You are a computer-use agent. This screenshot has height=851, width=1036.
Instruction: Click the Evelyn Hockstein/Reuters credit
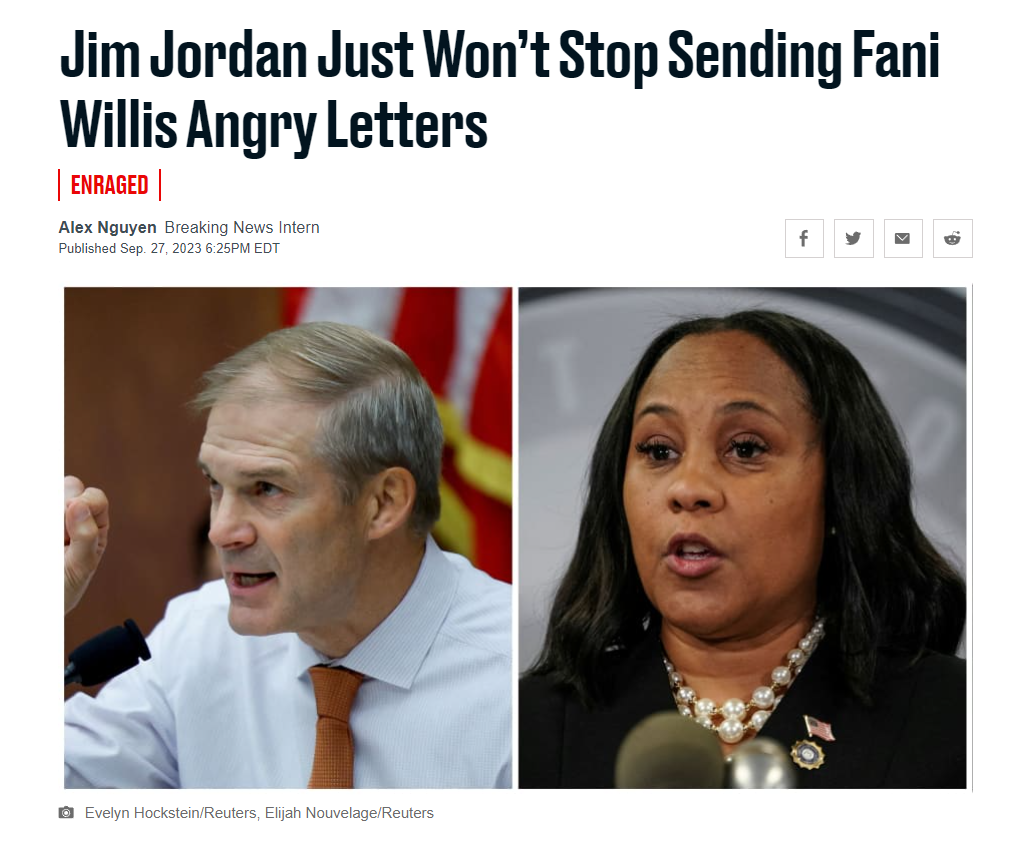[x=170, y=813]
